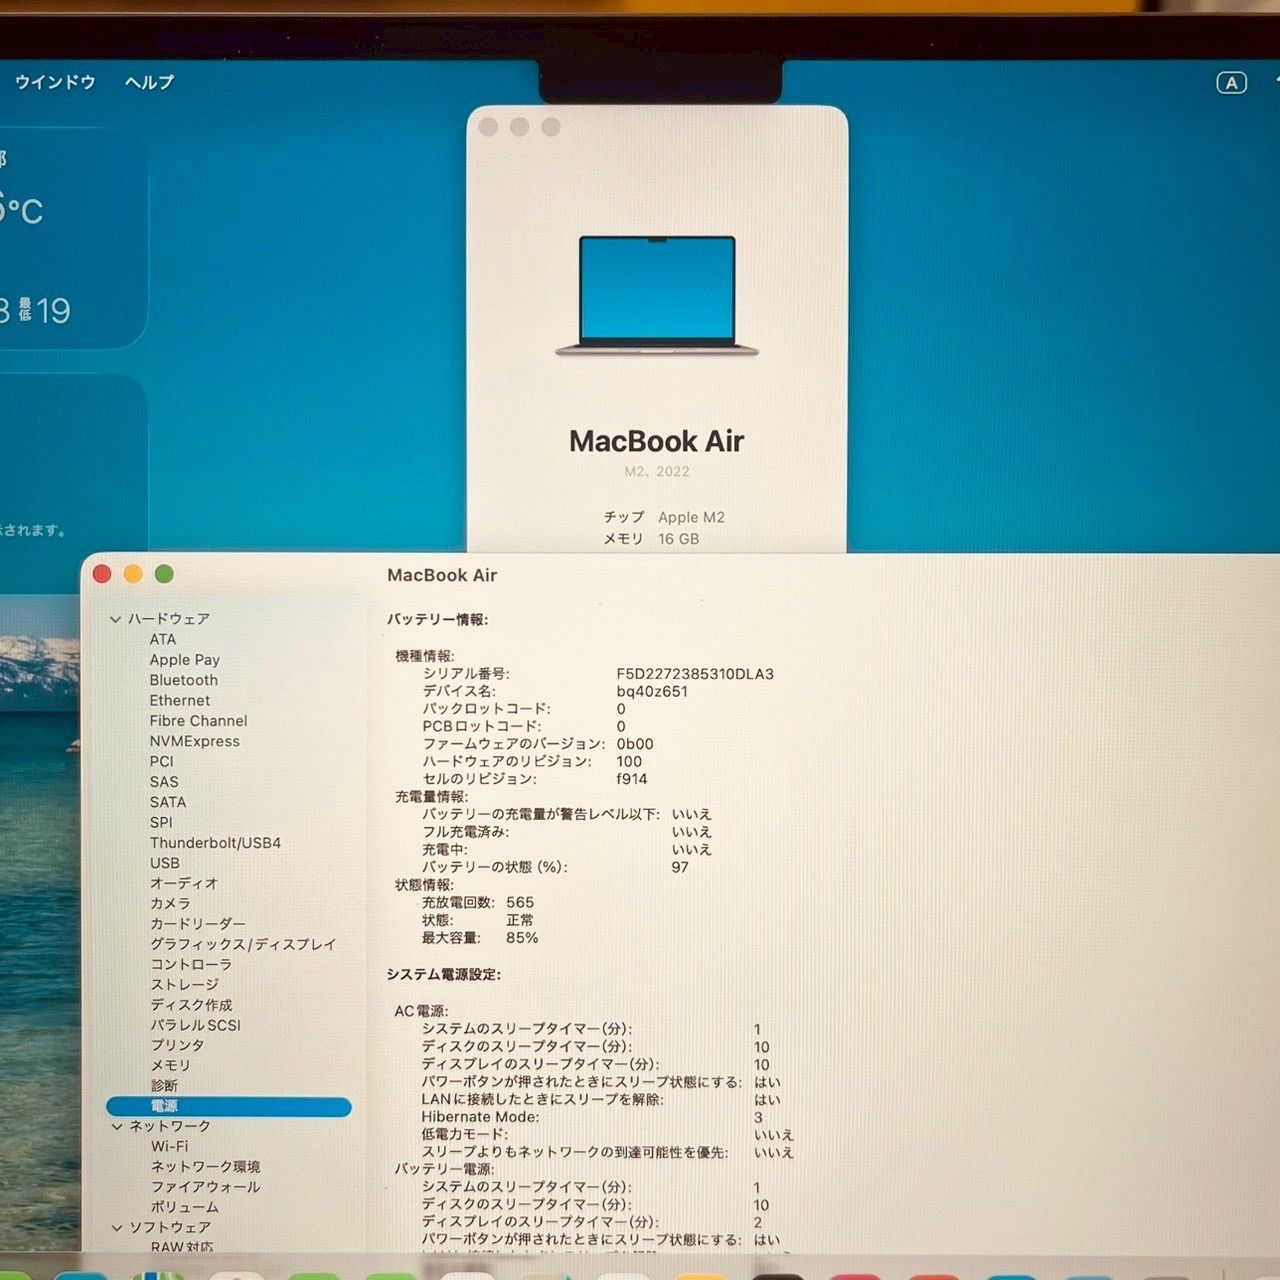Viewport: 1280px width, 1280px height.
Task: Click the 低電力モード label
Action: point(465,1134)
